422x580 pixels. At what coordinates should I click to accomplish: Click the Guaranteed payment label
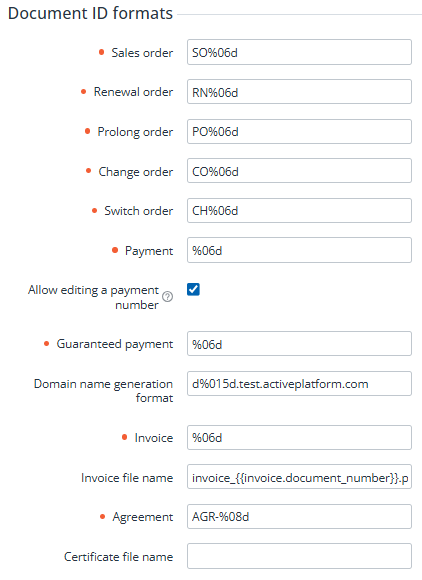point(115,344)
